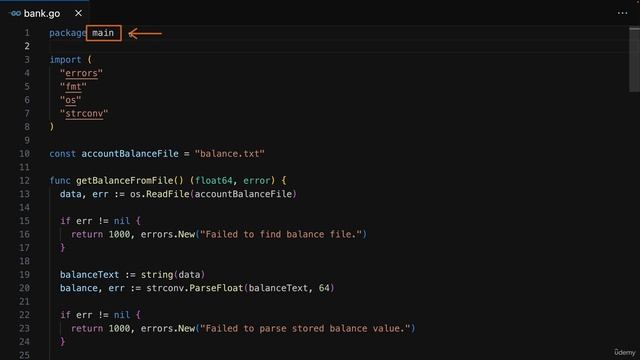
Task: Close the bank.go tab
Action: pos(78,13)
